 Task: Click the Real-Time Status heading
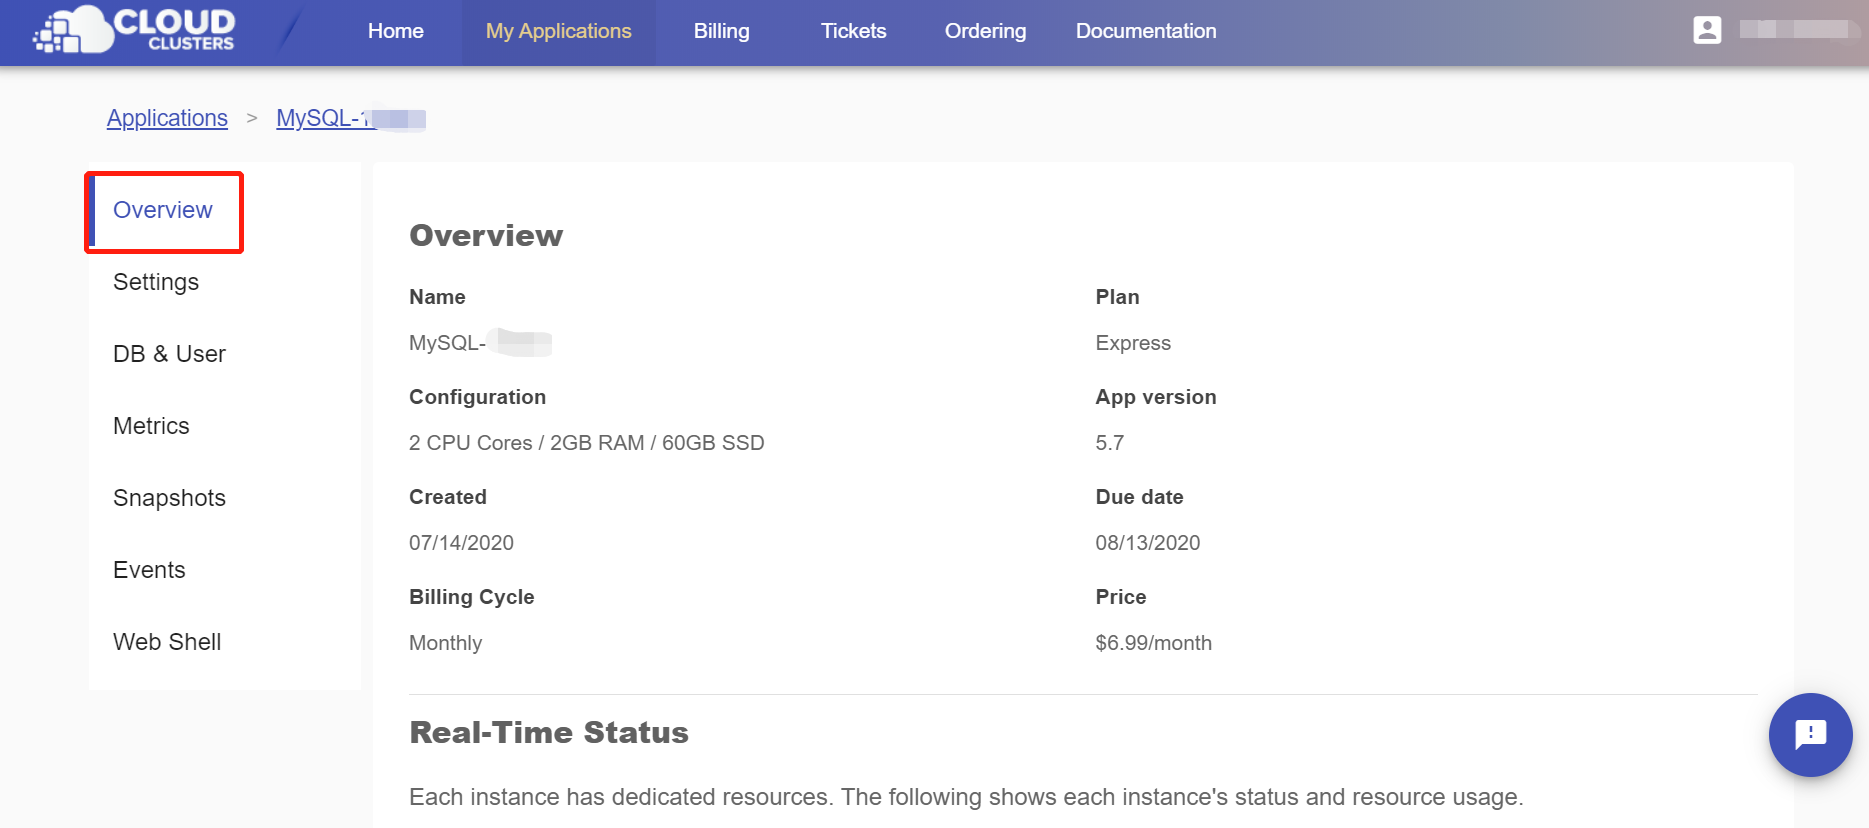pos(549,733)
